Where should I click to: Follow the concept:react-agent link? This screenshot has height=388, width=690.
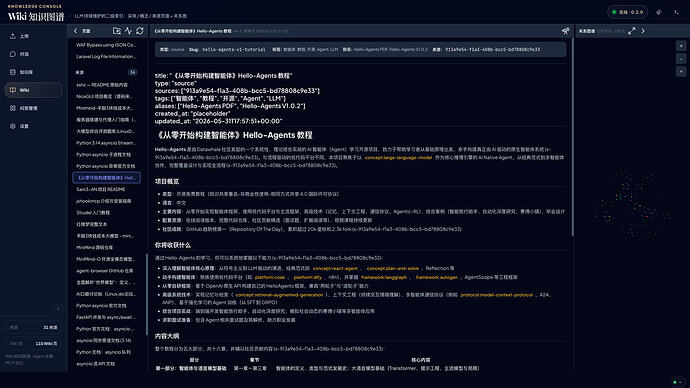pyautogui.click(x=335, y=268)
